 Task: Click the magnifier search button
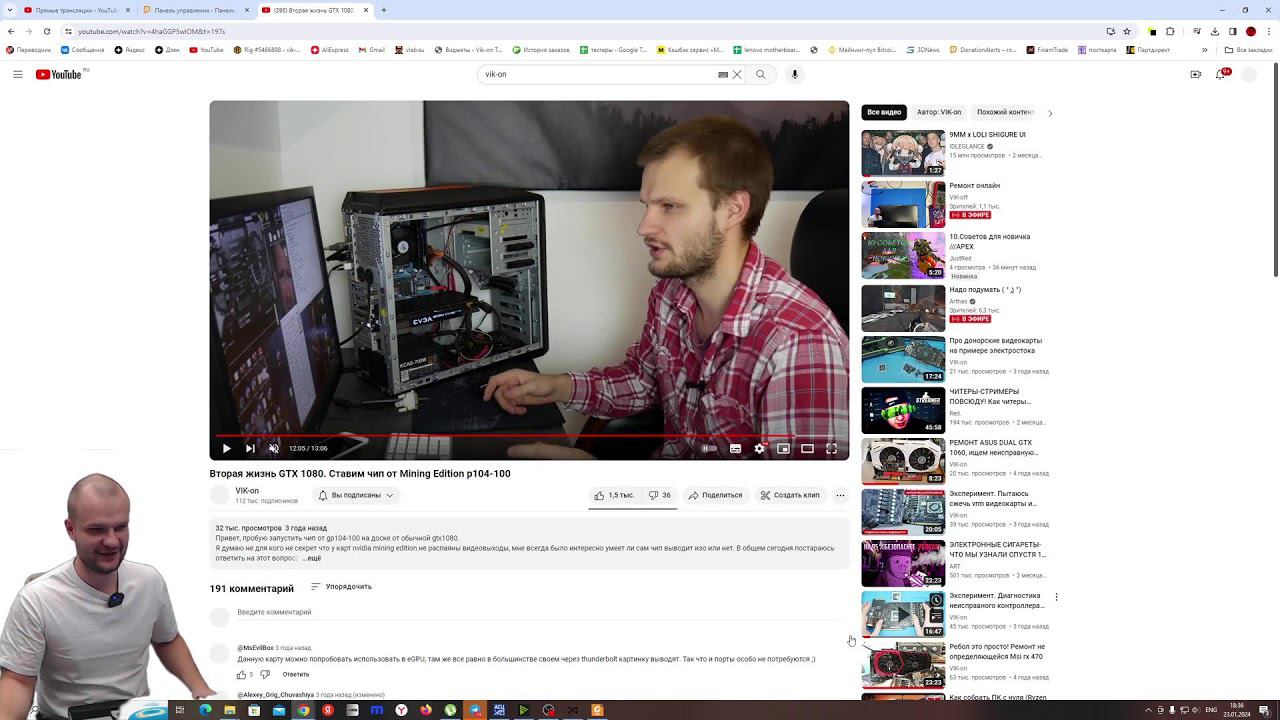[761, 74]
